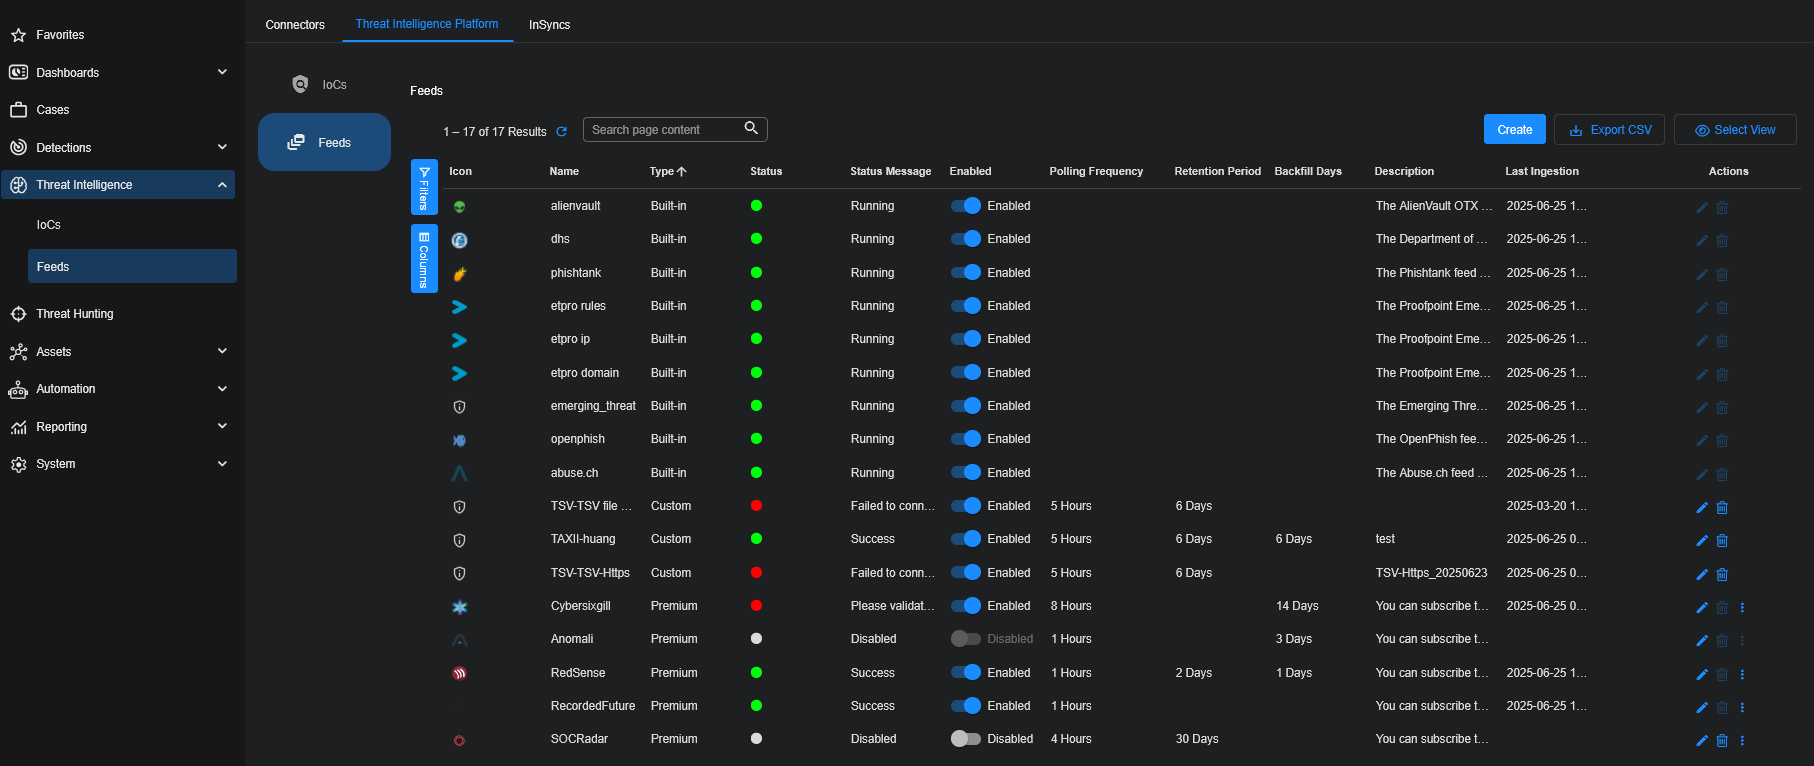Turn on the SOCRadar feed toggle
This screenshot has width=1814, height=766.
[x=965, y=739]
